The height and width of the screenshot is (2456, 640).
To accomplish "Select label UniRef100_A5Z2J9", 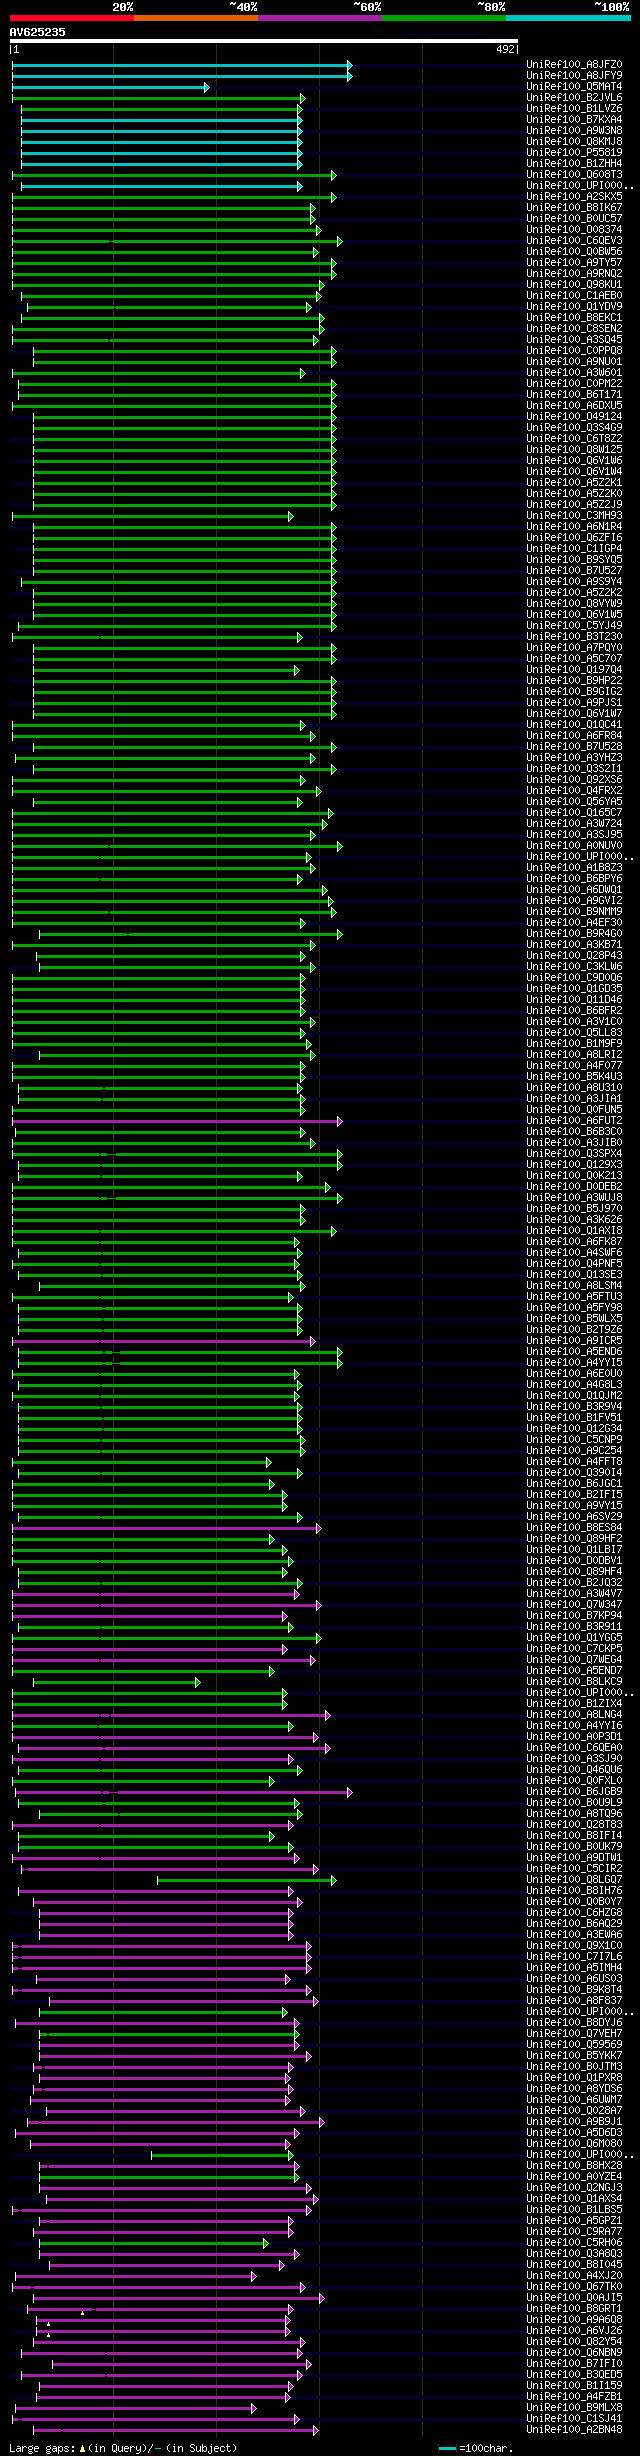I will click(574, 505).
